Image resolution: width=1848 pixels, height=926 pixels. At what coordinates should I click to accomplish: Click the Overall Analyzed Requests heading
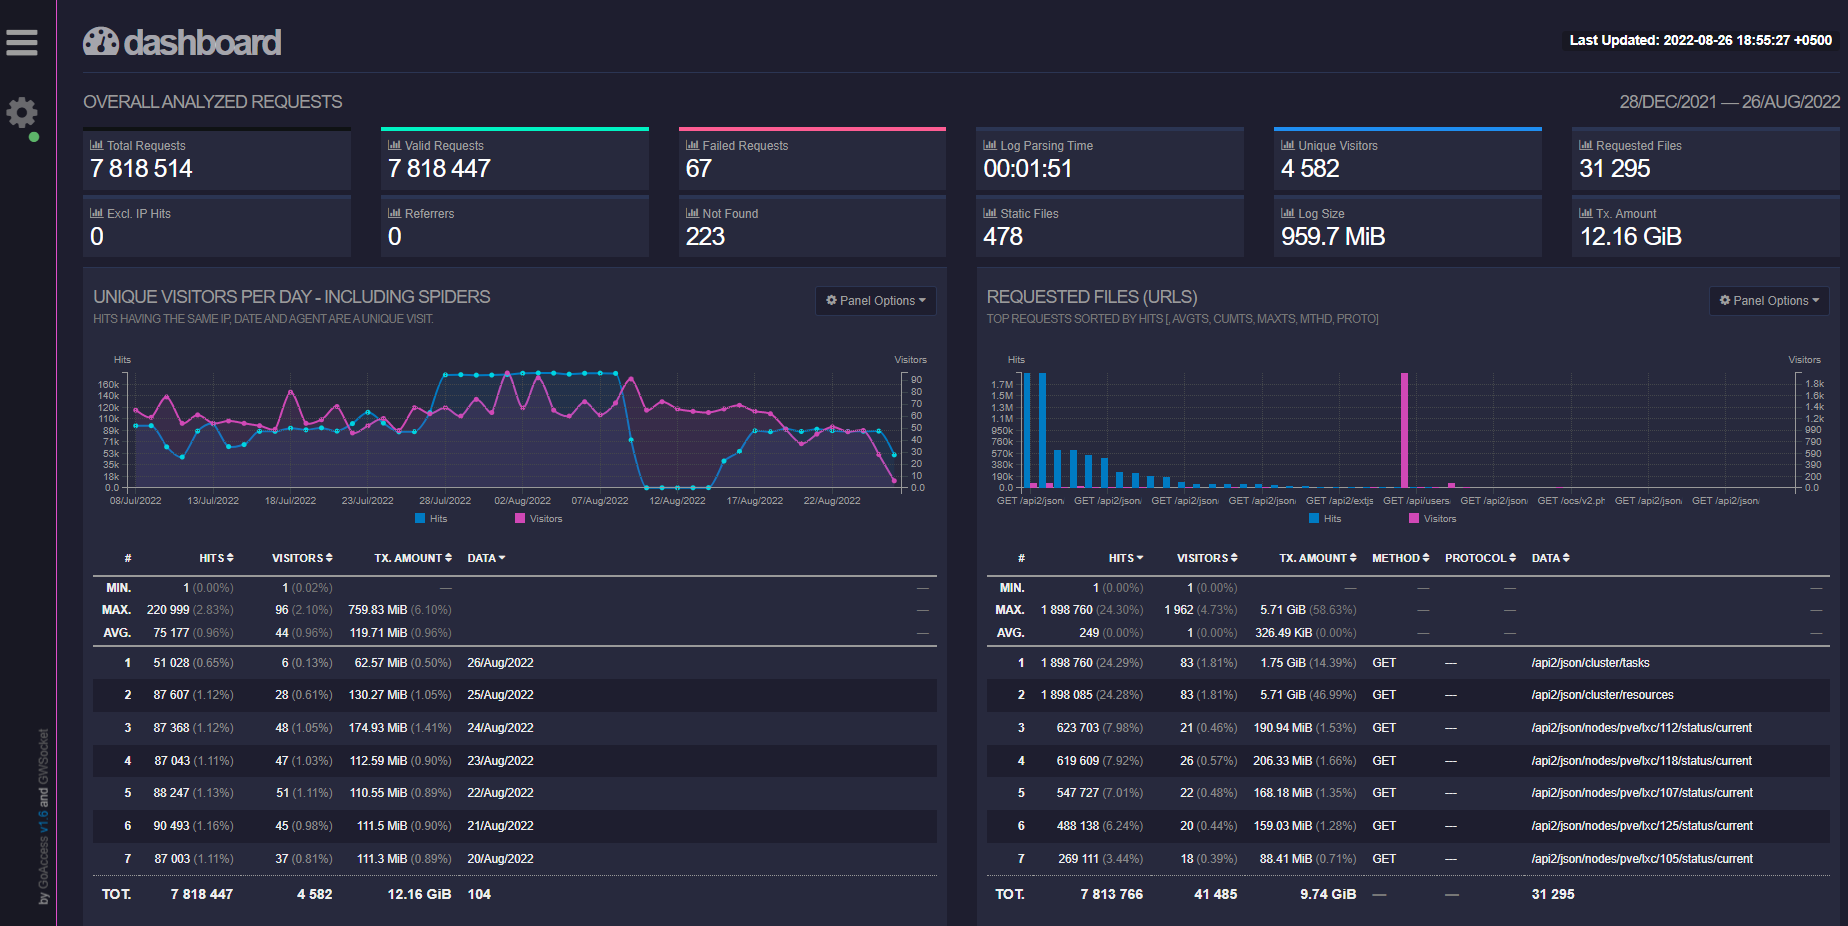(x=212, y=102)
